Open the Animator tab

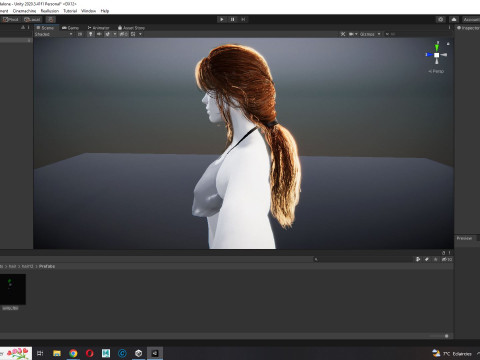pos(98,28)
